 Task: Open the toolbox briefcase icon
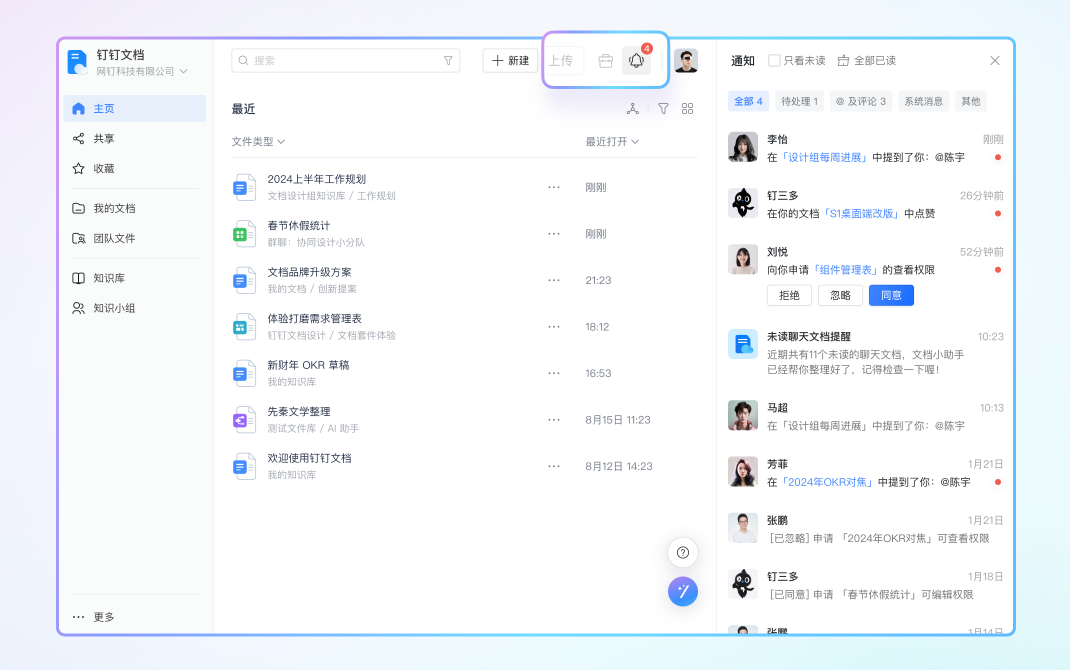(x=605, y=61)
